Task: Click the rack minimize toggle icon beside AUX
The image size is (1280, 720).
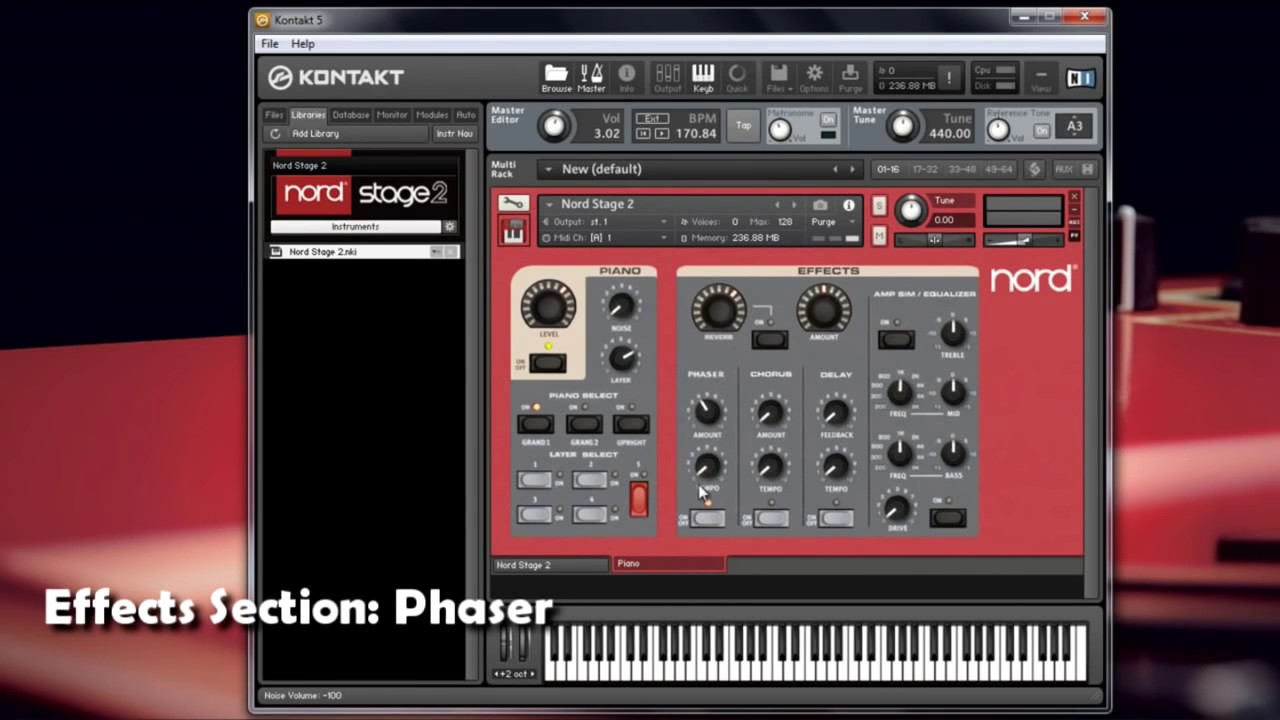Action: pos(1035,169)
